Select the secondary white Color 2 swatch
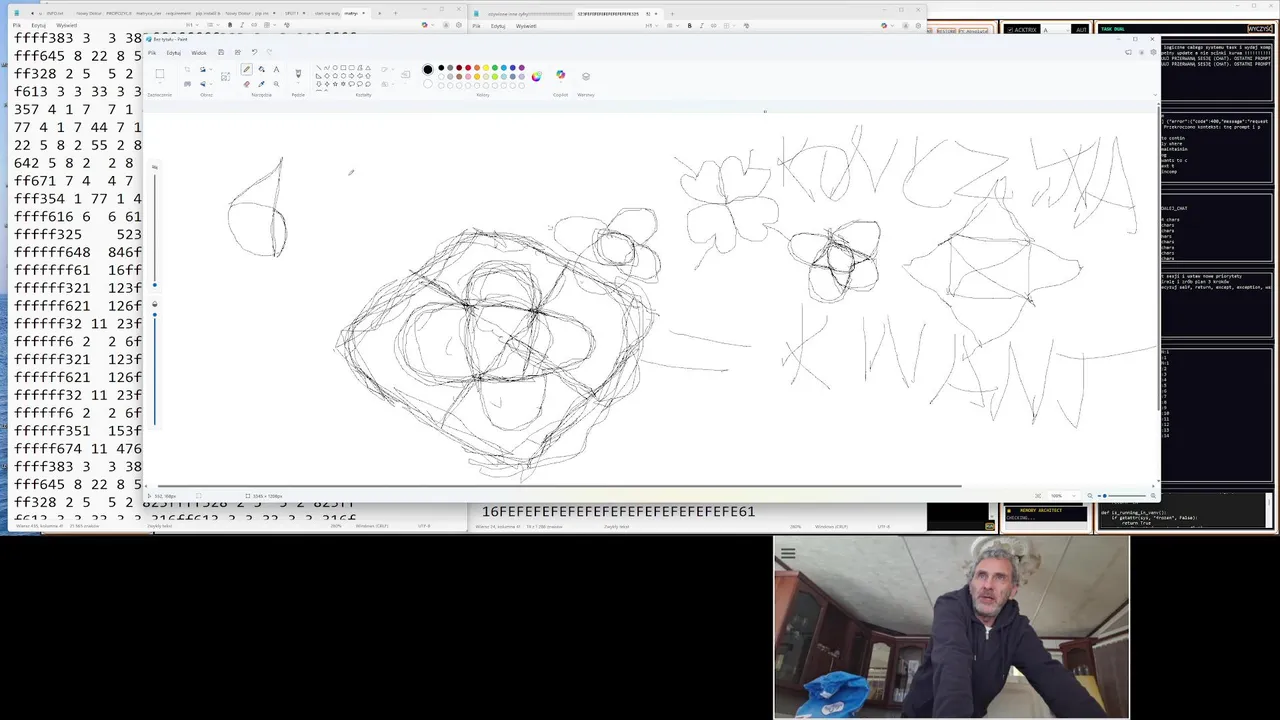Viewport: 1280px width, 720px height. (x=428, y=84)
